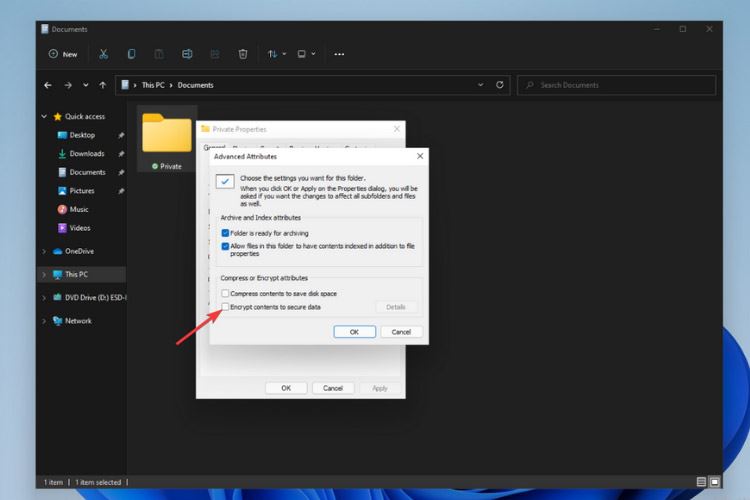Image resolution: width=750 pixels, height=500 pixels.
Task: Open the Network item in sidebar
Action: (x=78, y=321)
